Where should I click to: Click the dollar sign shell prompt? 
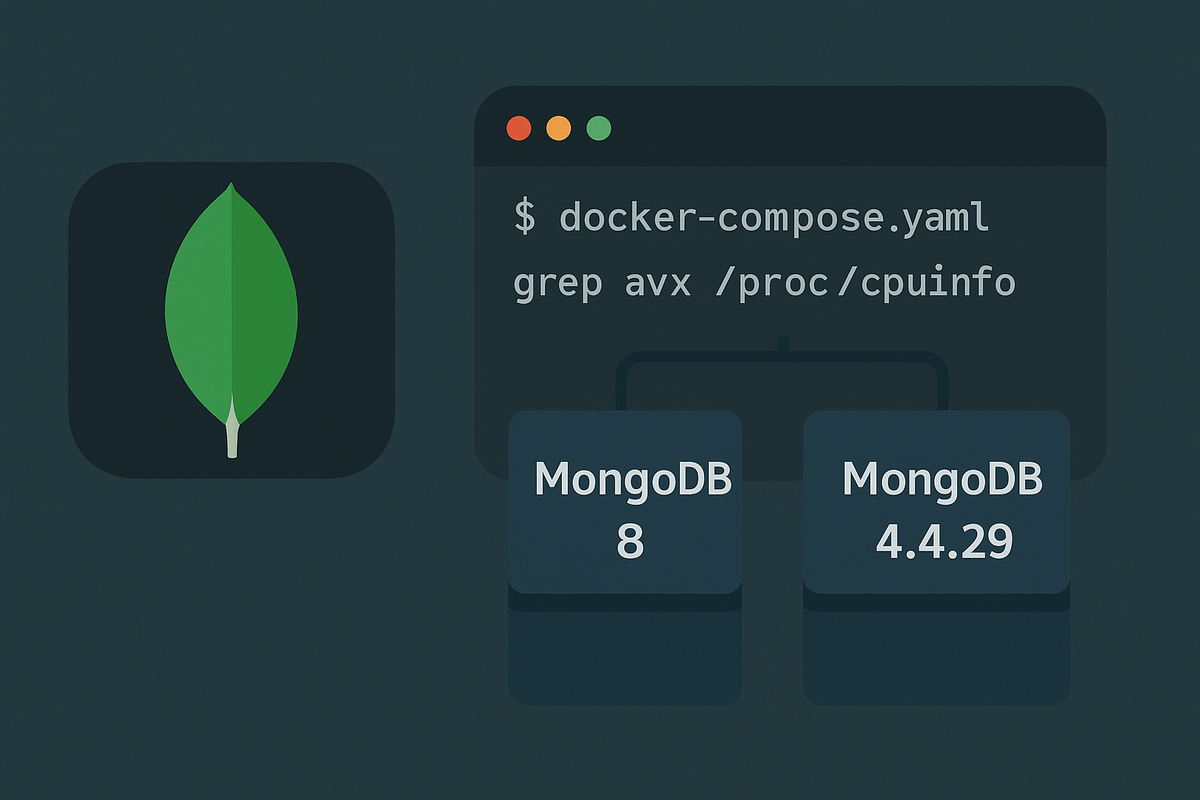coord(525,217)
